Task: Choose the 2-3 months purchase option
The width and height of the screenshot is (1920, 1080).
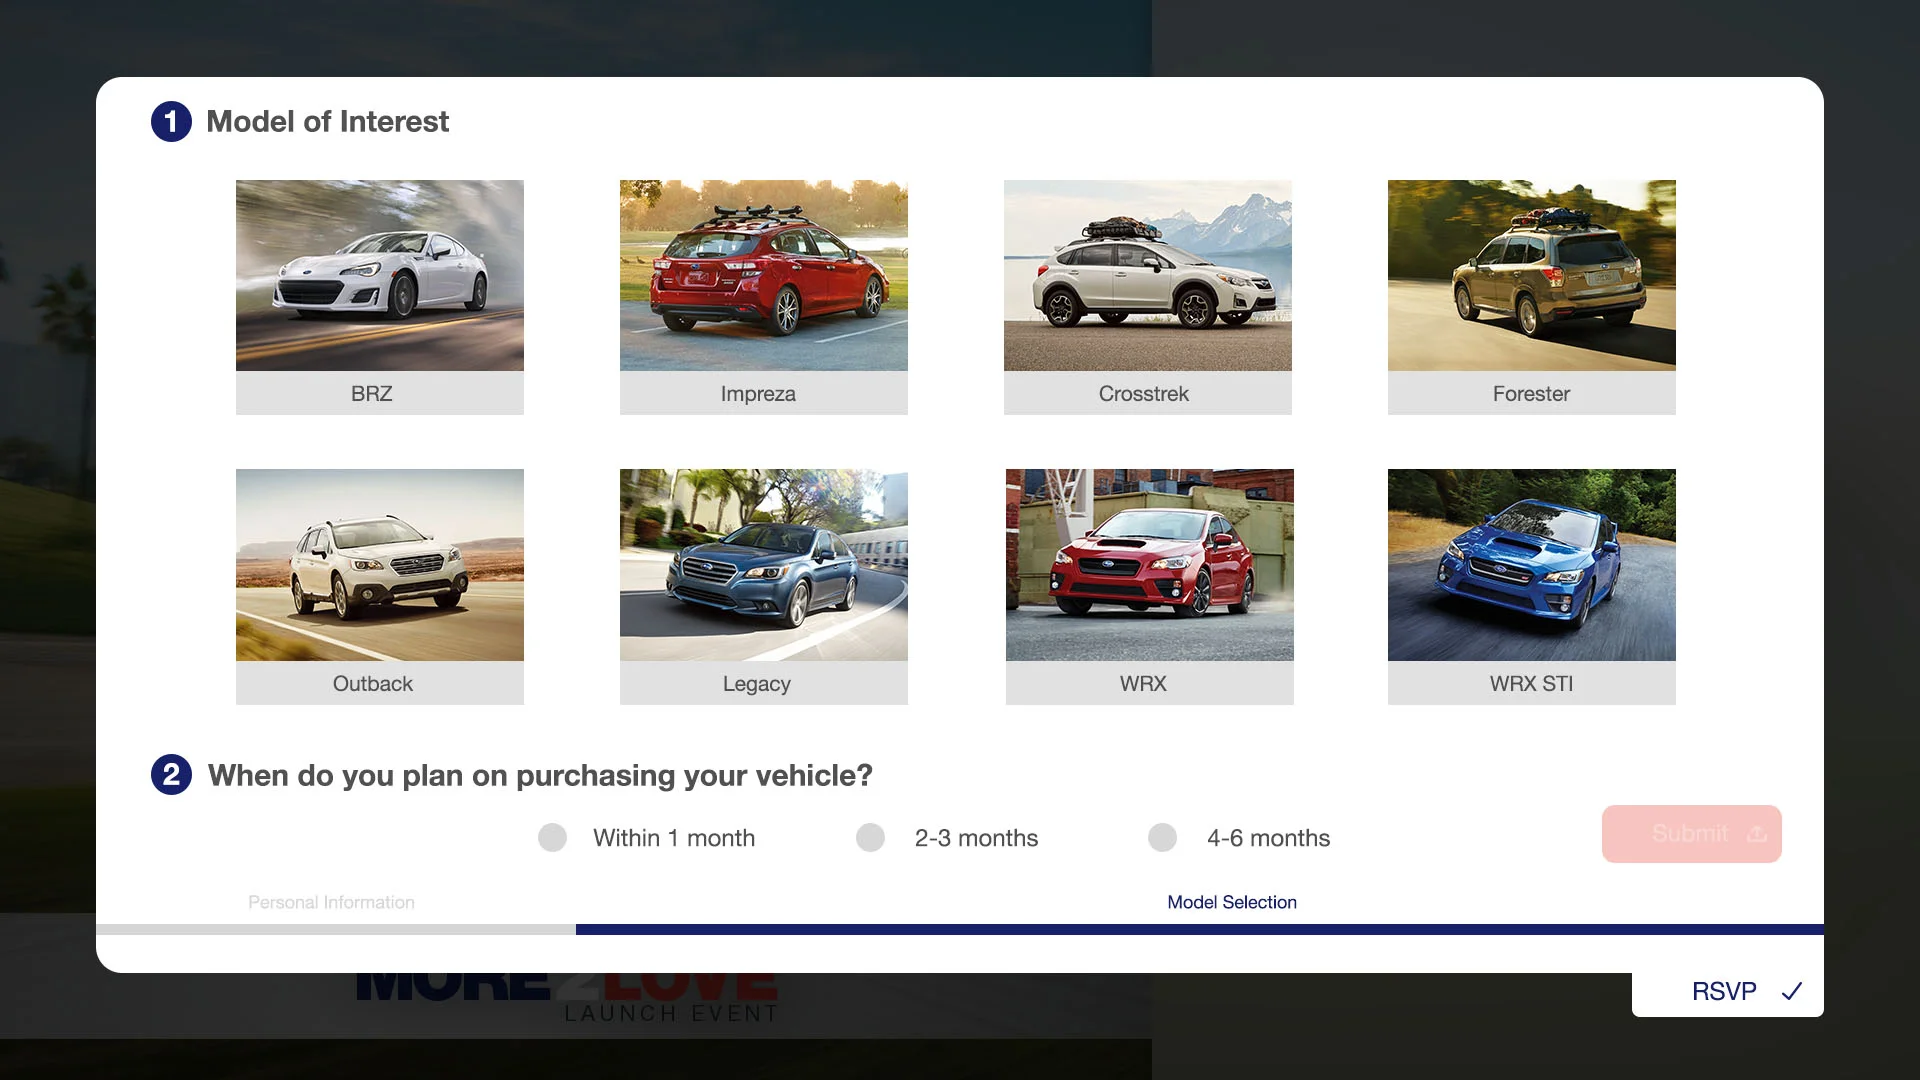Action: [870, 838]
